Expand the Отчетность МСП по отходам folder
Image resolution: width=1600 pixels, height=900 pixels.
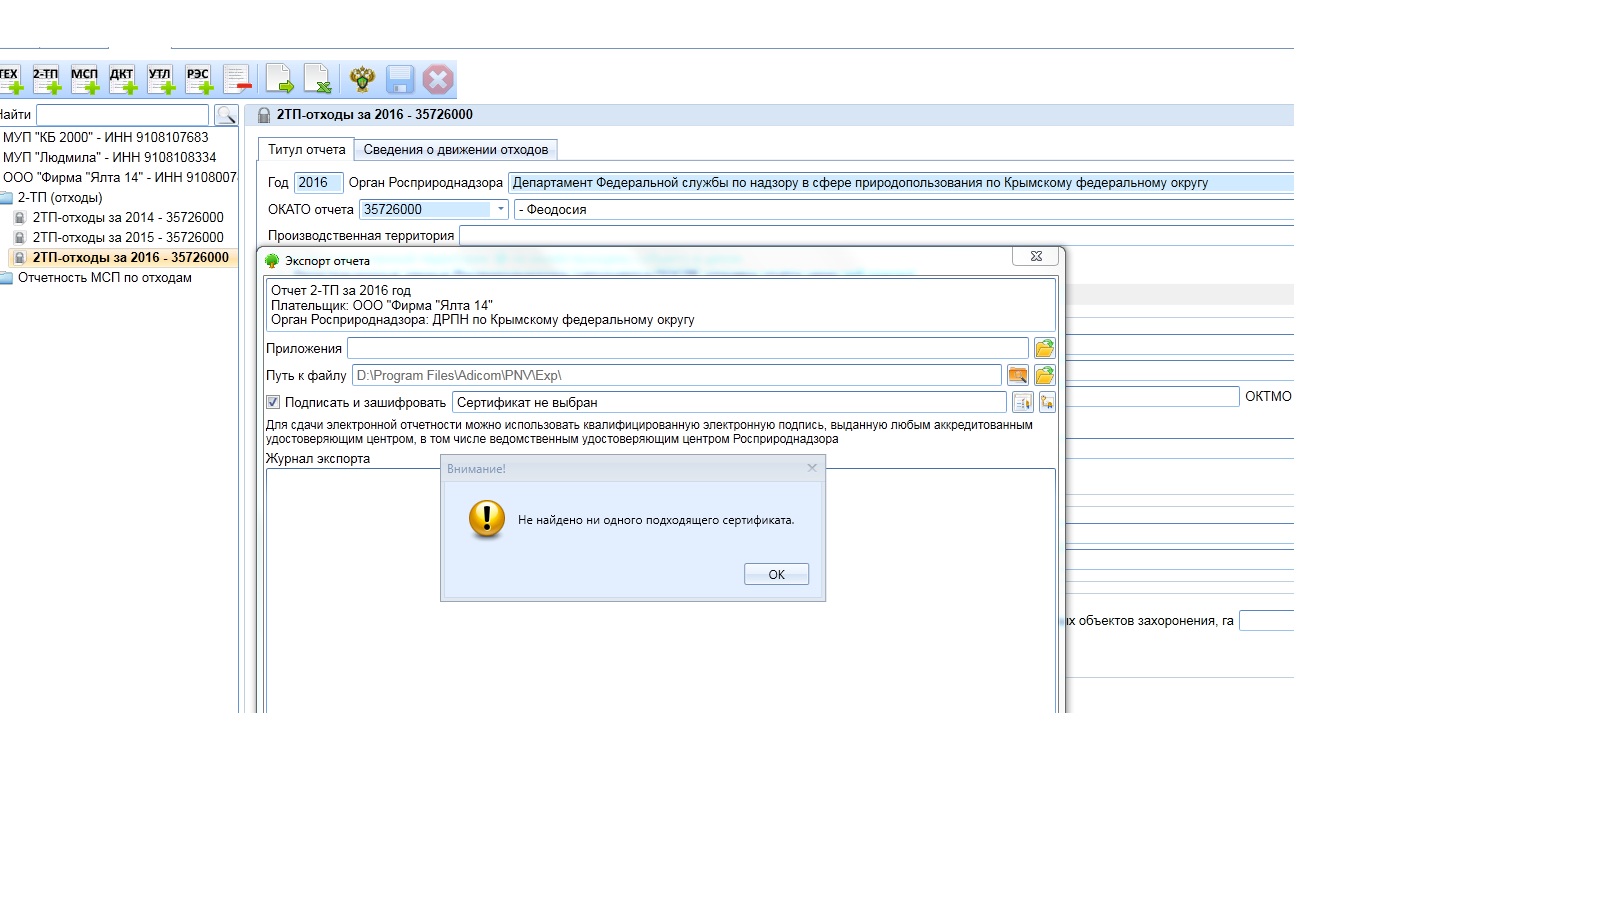[7, 277]
